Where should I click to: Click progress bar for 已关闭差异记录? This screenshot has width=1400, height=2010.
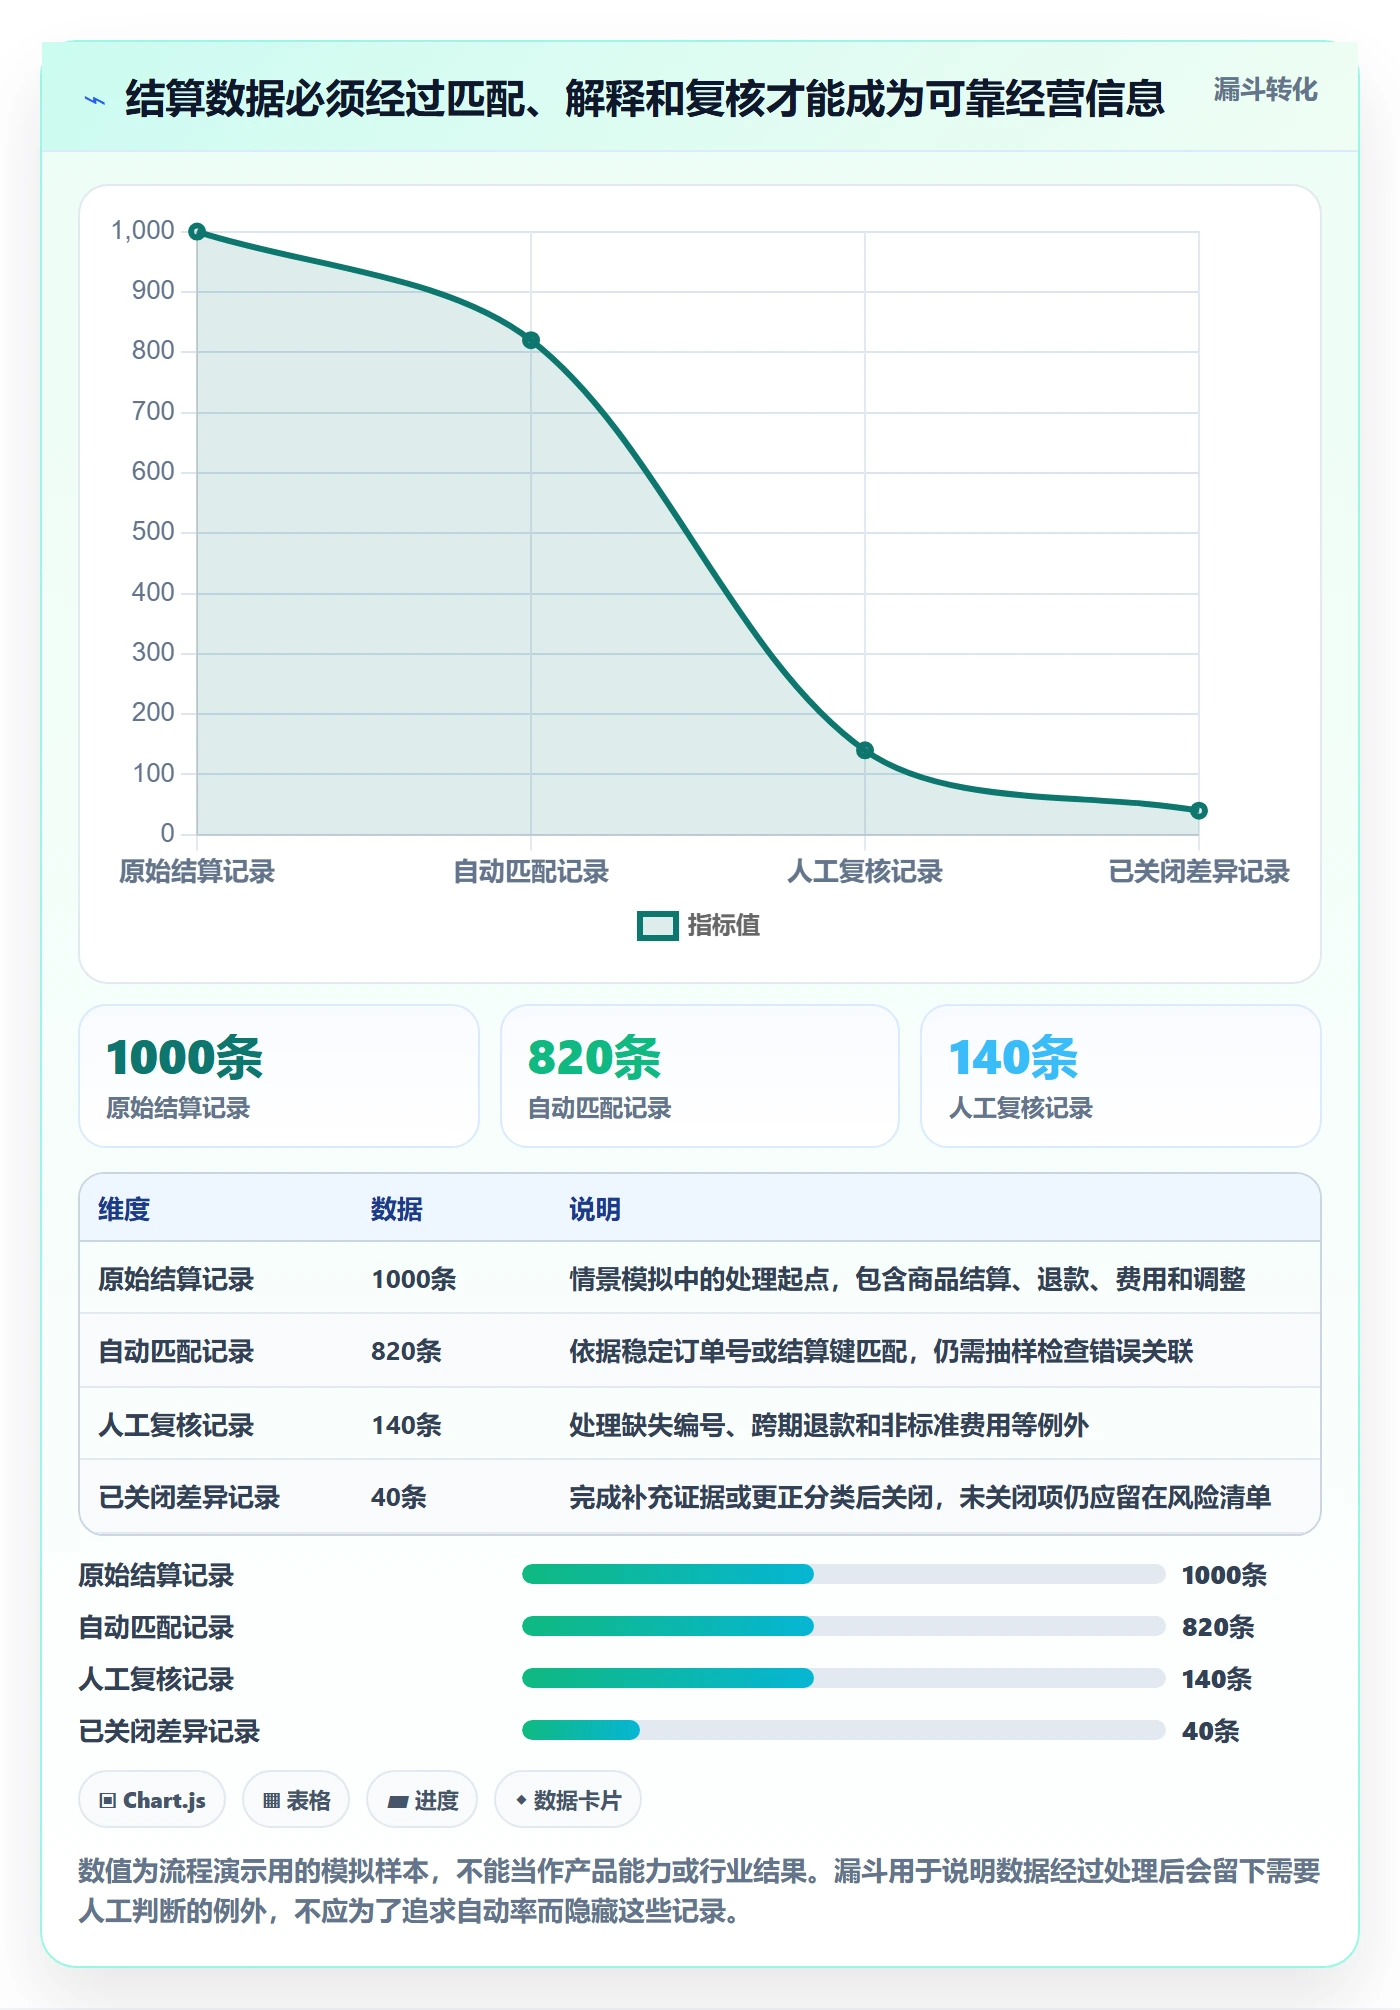tap(843, 1730)
